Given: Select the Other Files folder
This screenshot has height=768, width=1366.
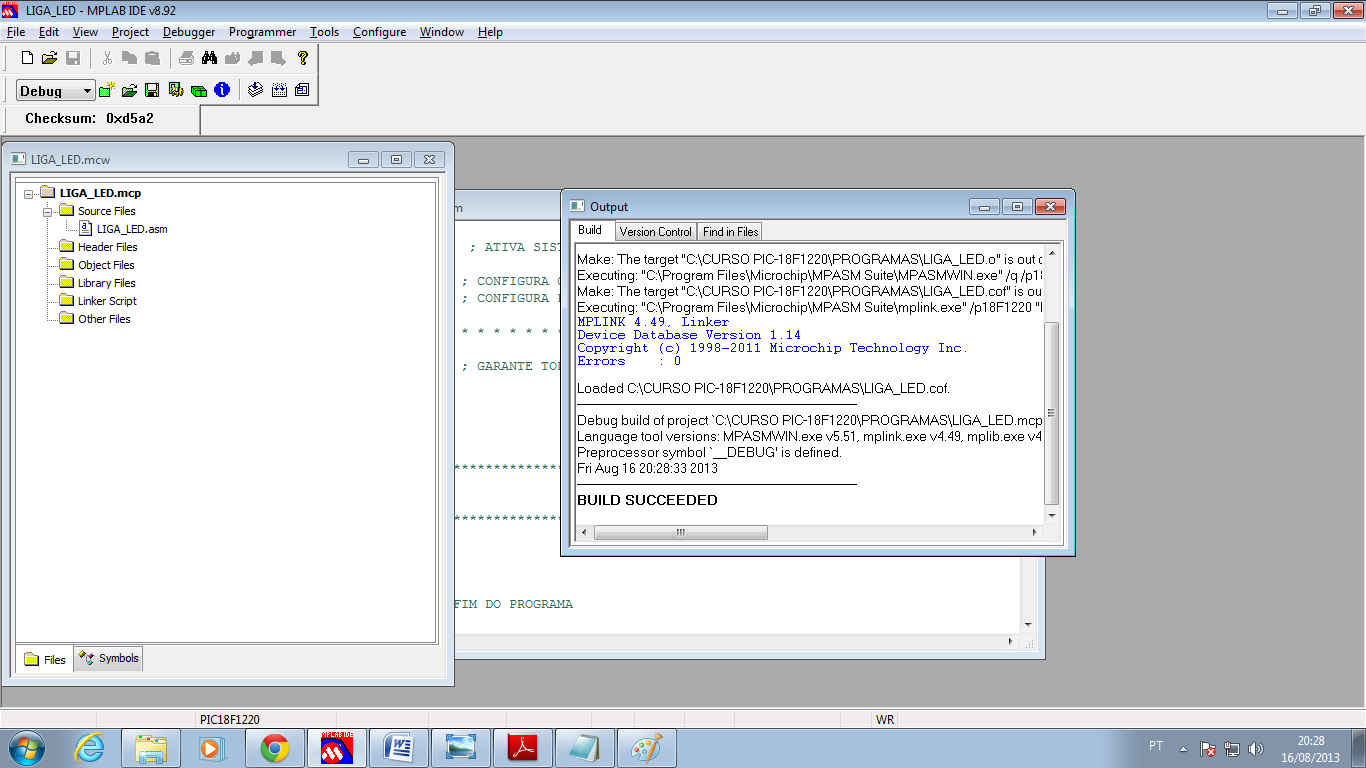Looking at the screenshot, I should pos(104,319).
